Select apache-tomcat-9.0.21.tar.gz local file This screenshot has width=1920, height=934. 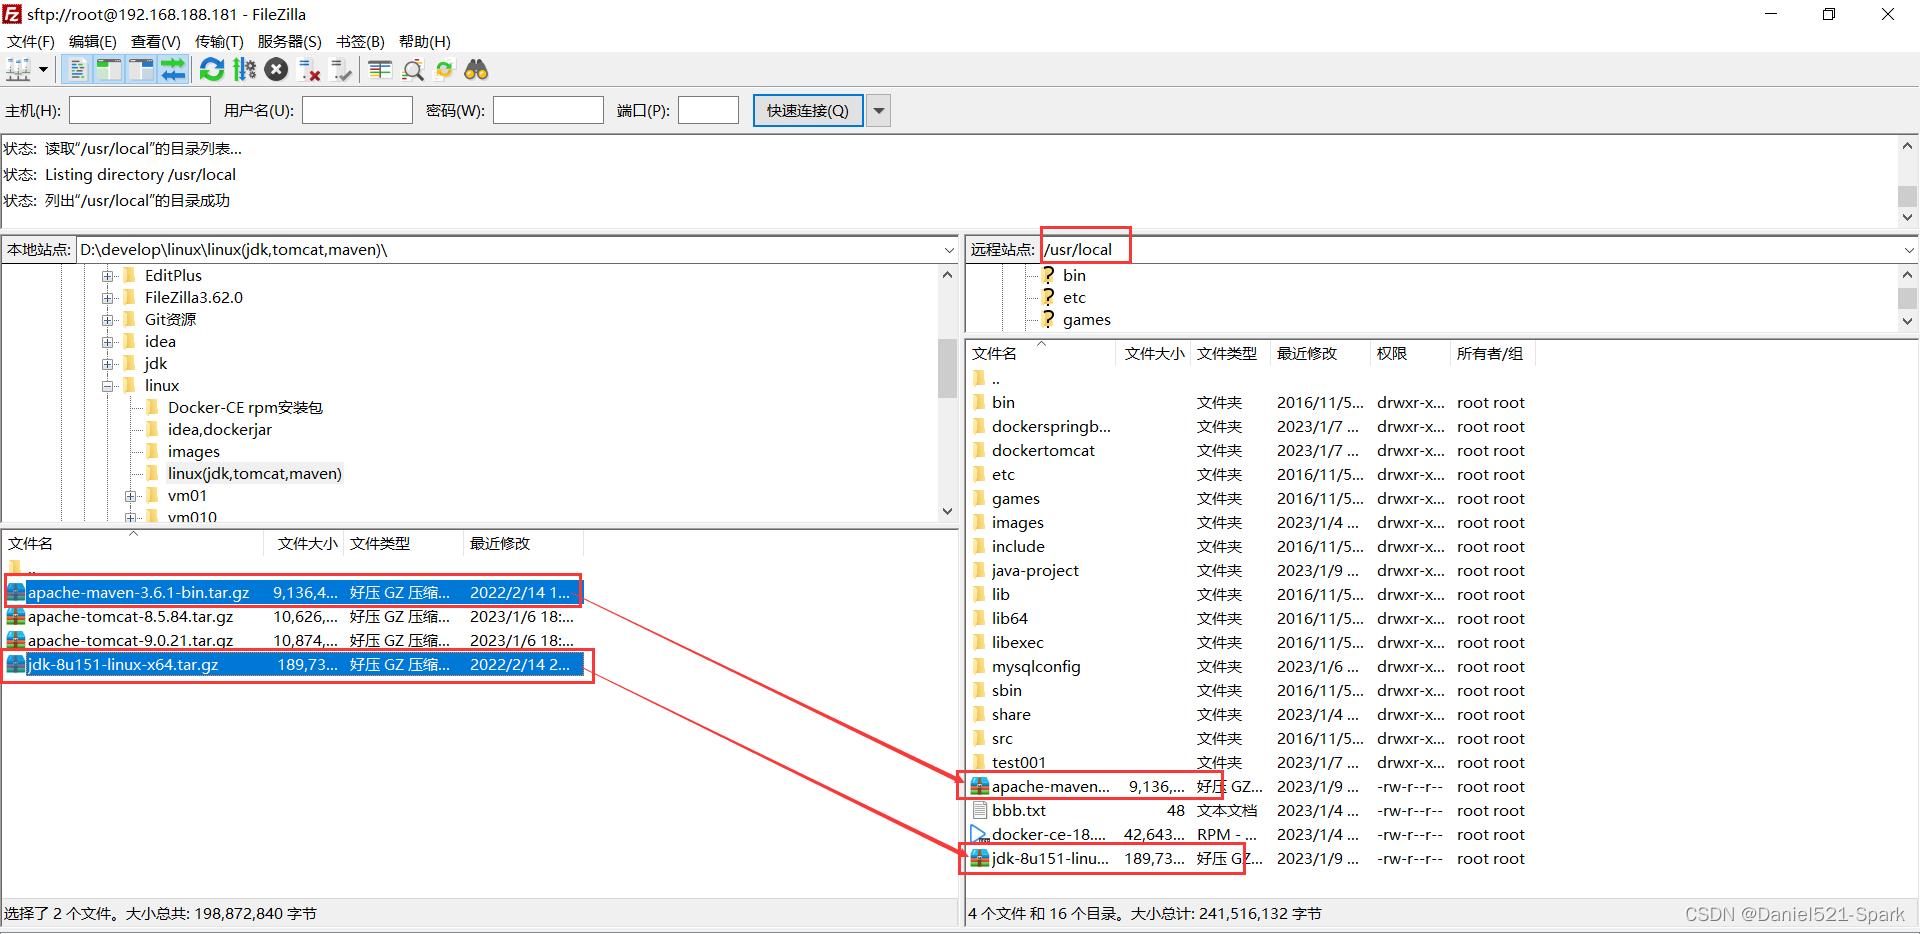[x=130, y=641]
